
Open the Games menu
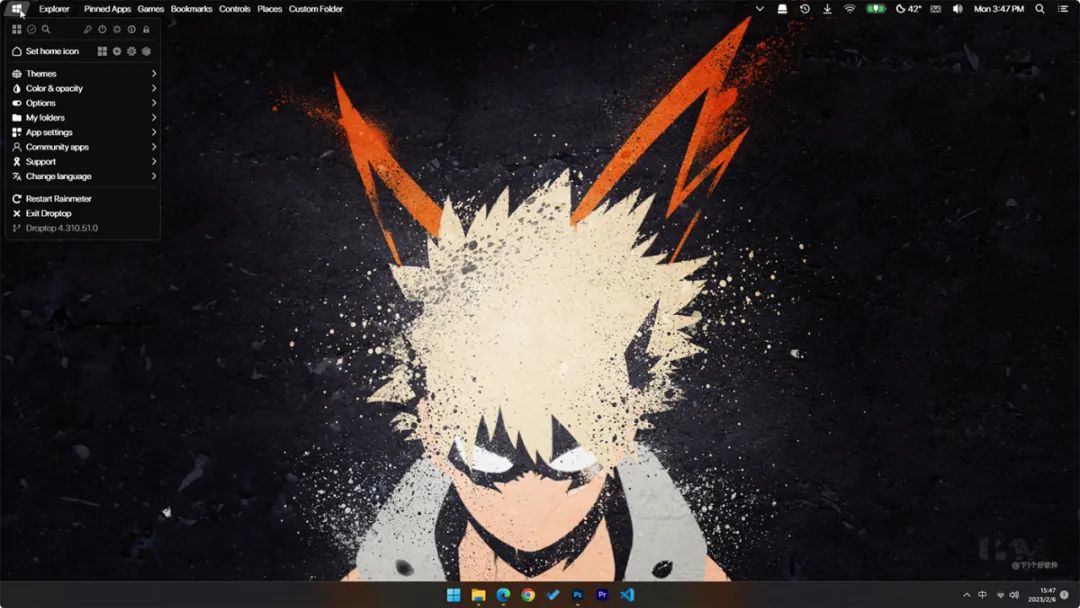tap(151, 9)
